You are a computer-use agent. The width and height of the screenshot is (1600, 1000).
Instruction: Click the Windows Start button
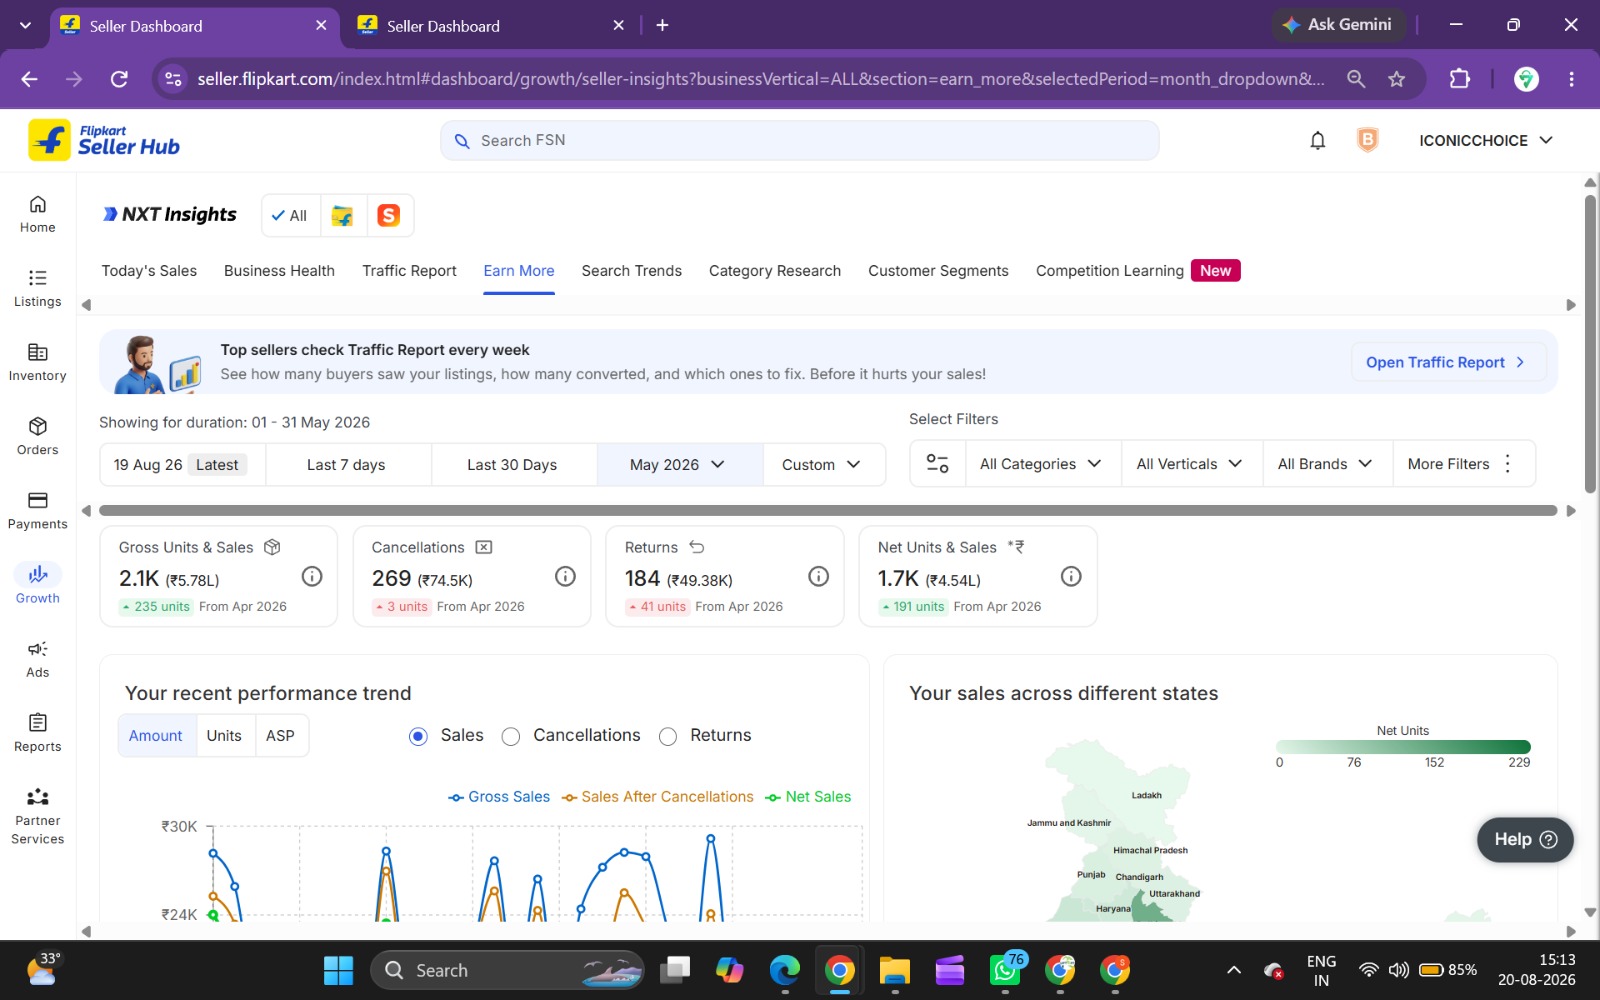(338, 970)
